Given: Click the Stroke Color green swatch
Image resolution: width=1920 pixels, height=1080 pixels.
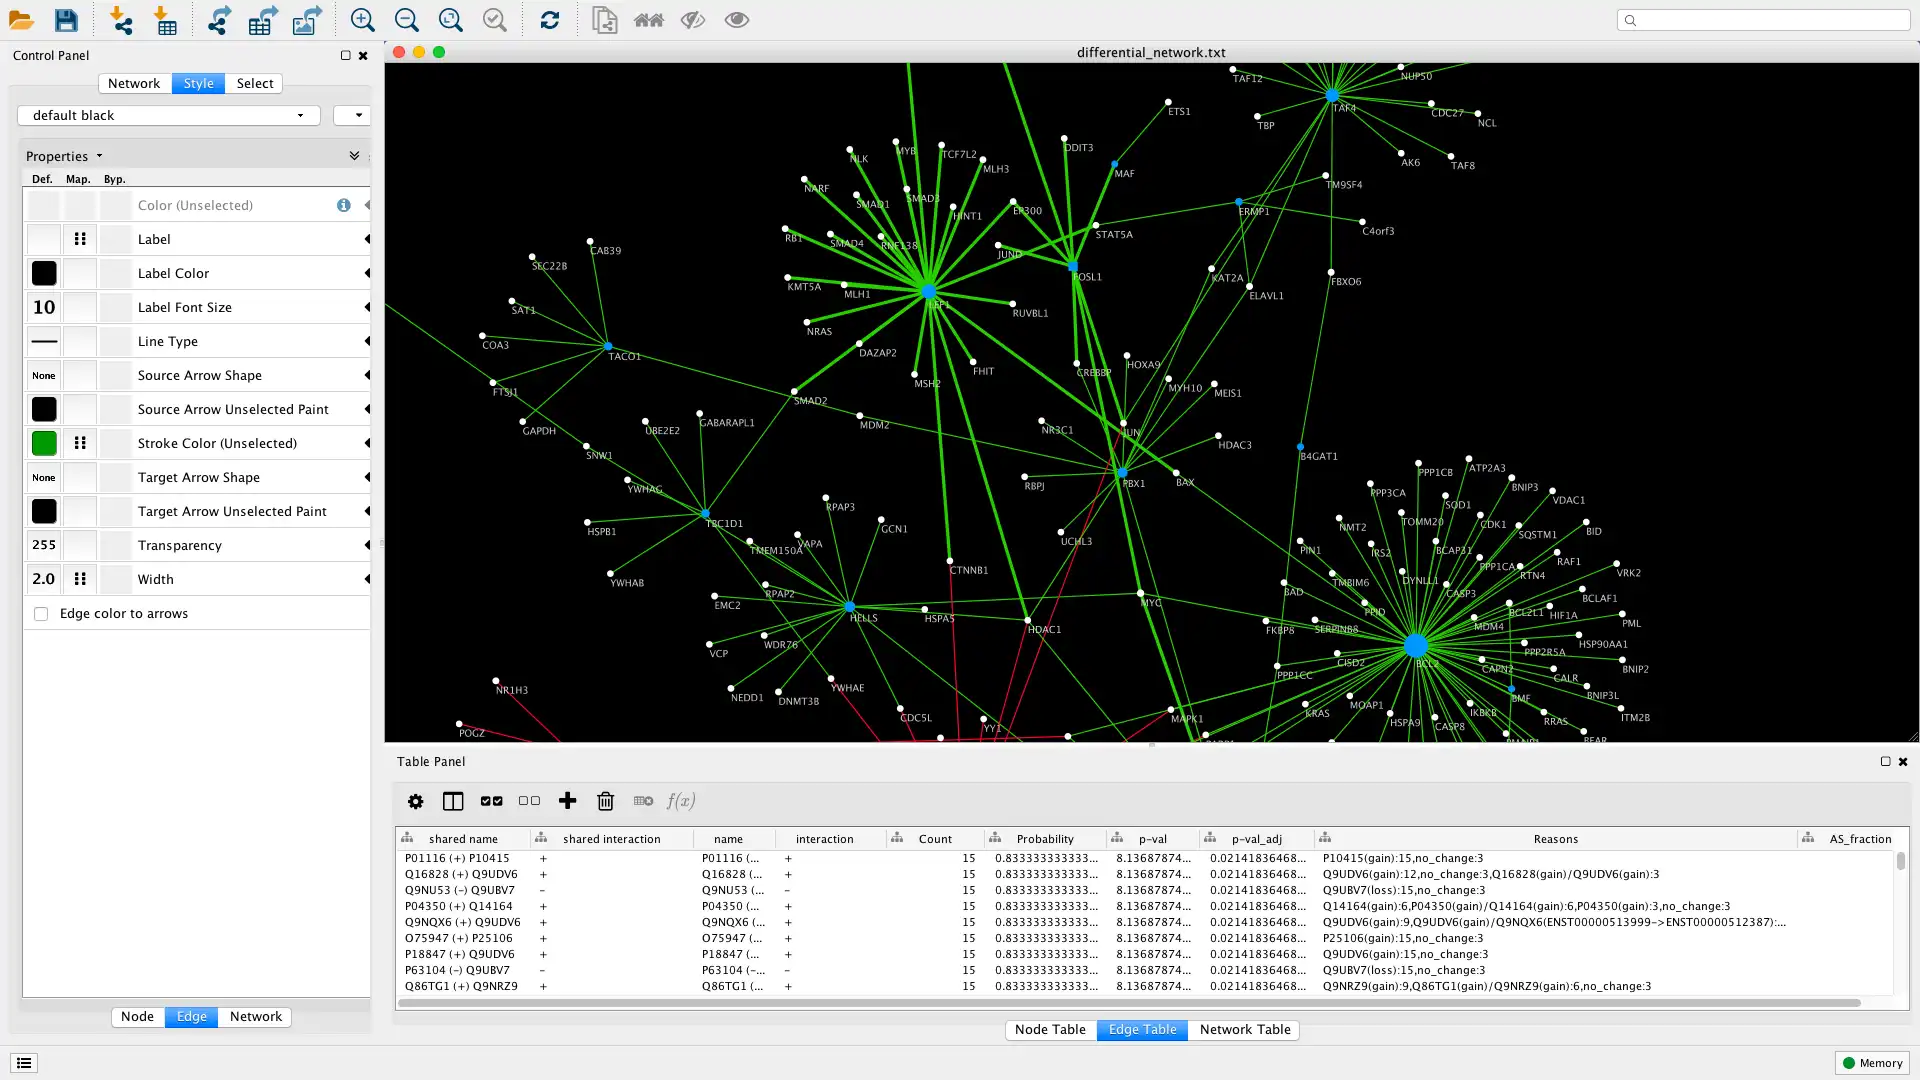Looking at the screenshot, I should click(44, 442).
